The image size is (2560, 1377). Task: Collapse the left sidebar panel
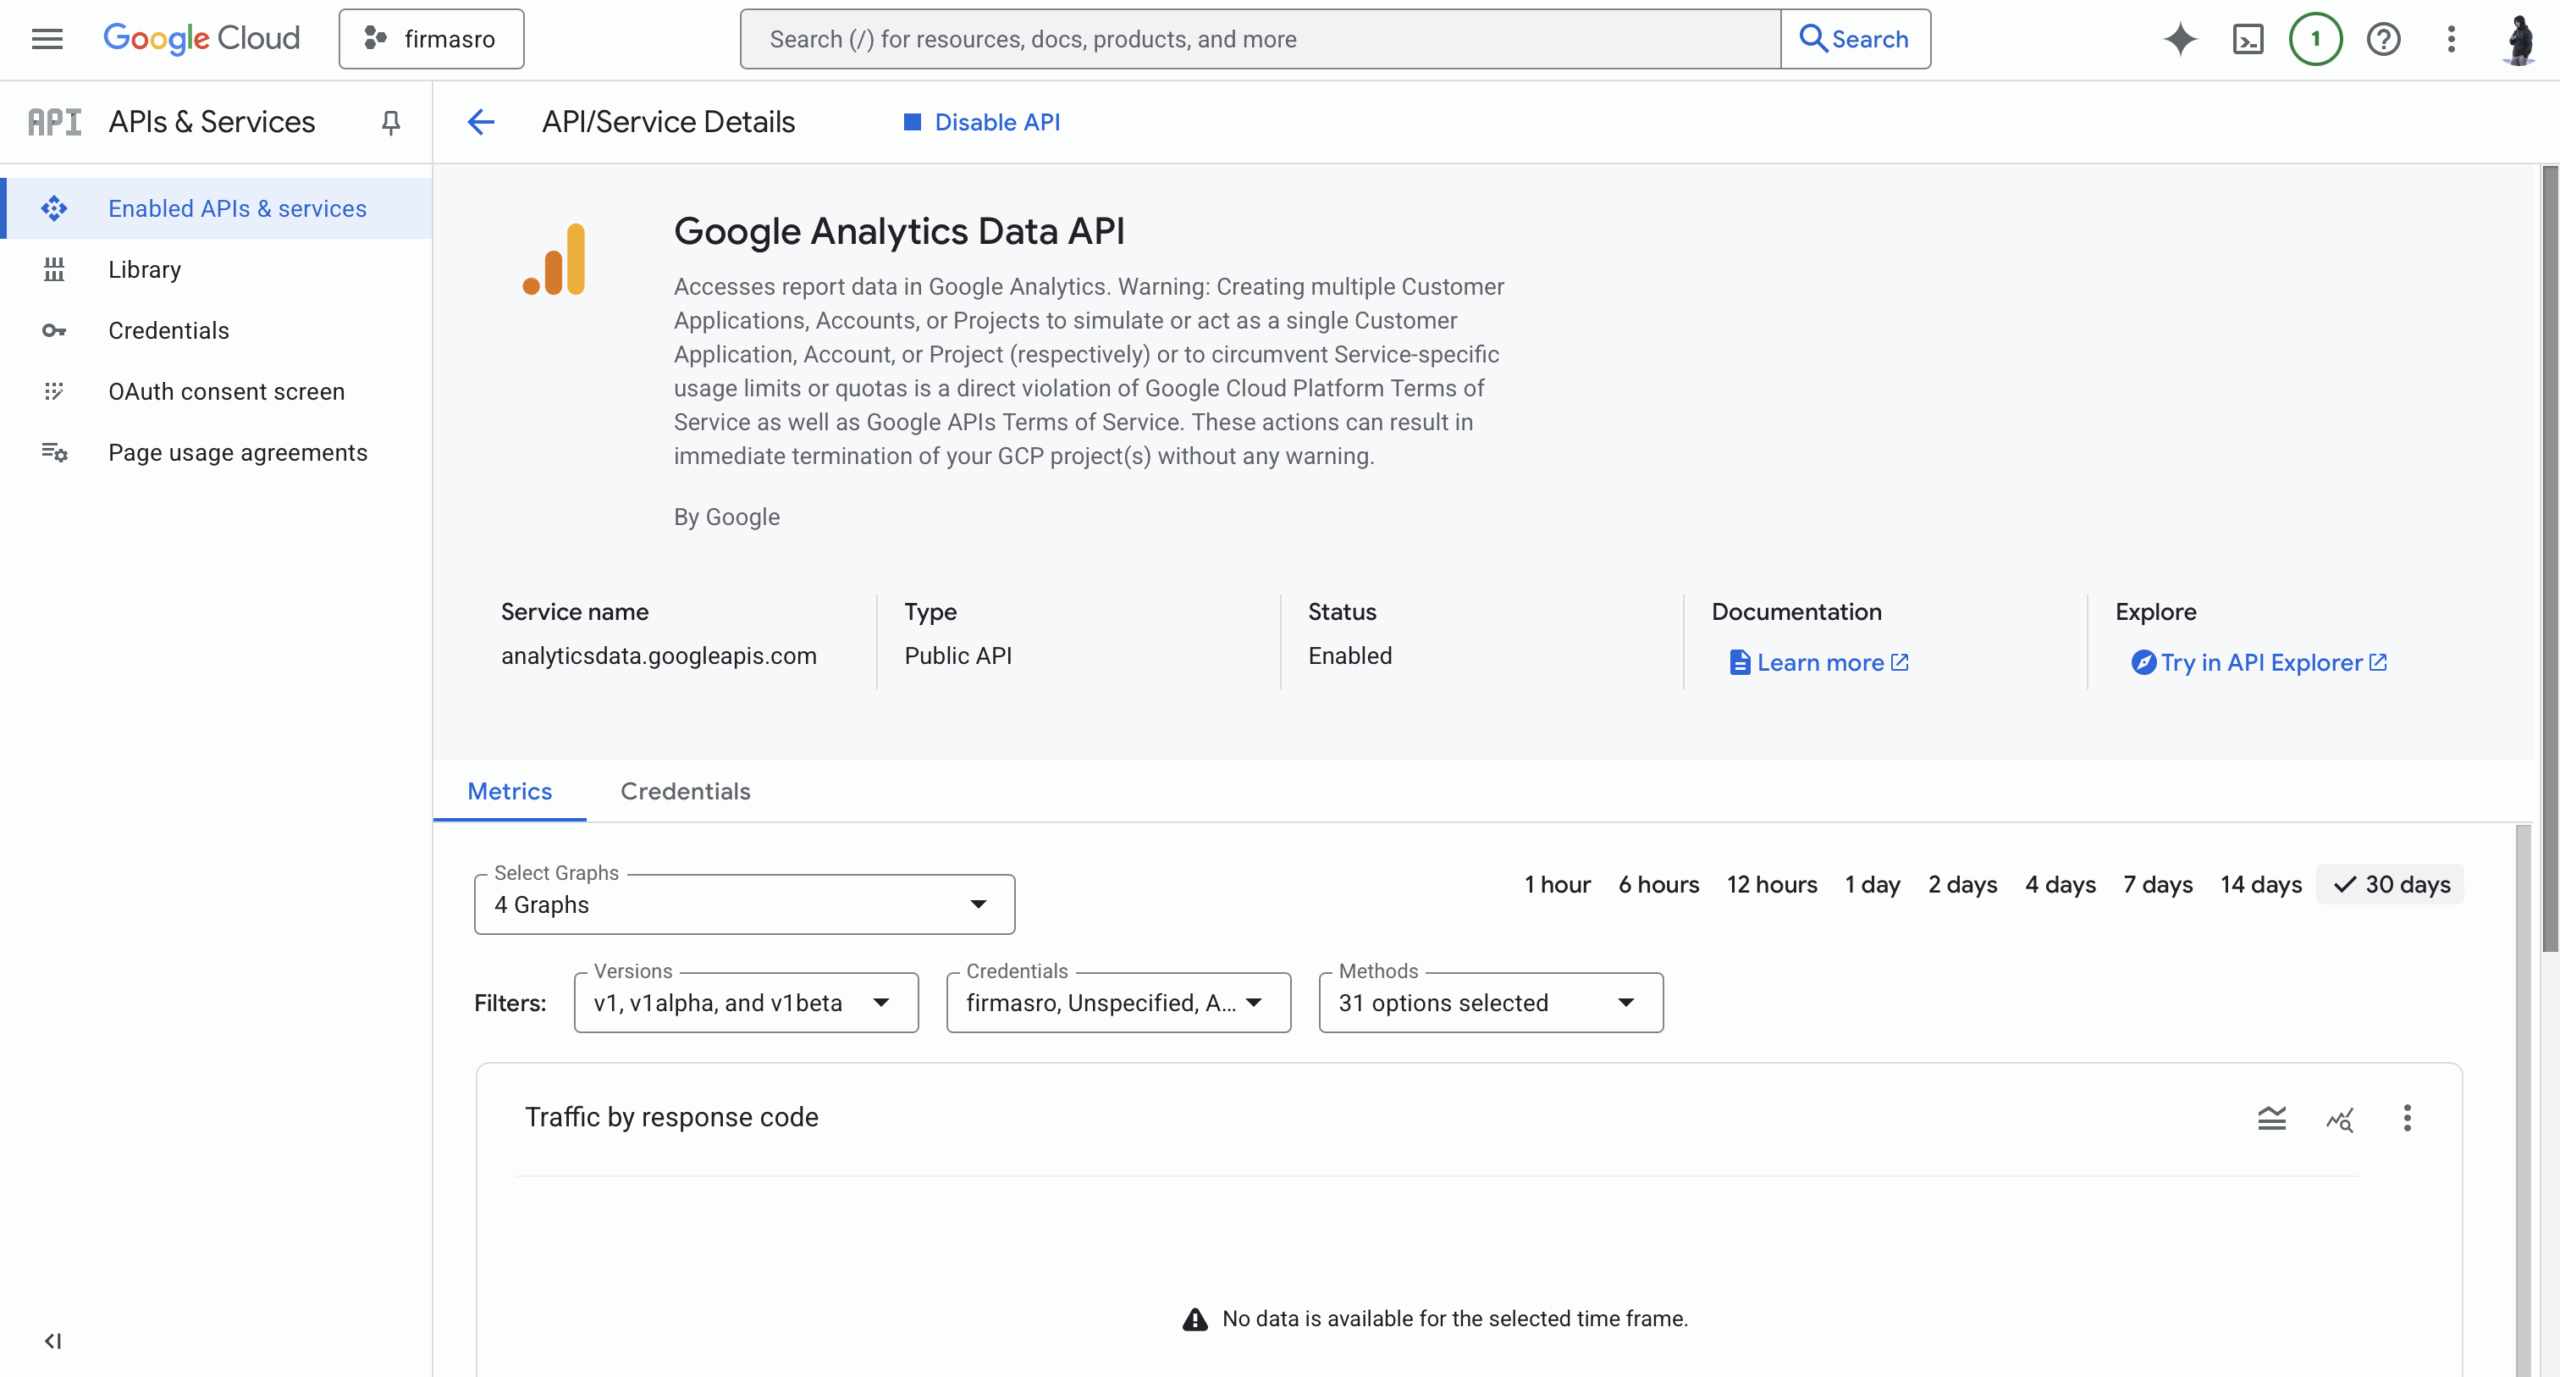click(53, 1341)
